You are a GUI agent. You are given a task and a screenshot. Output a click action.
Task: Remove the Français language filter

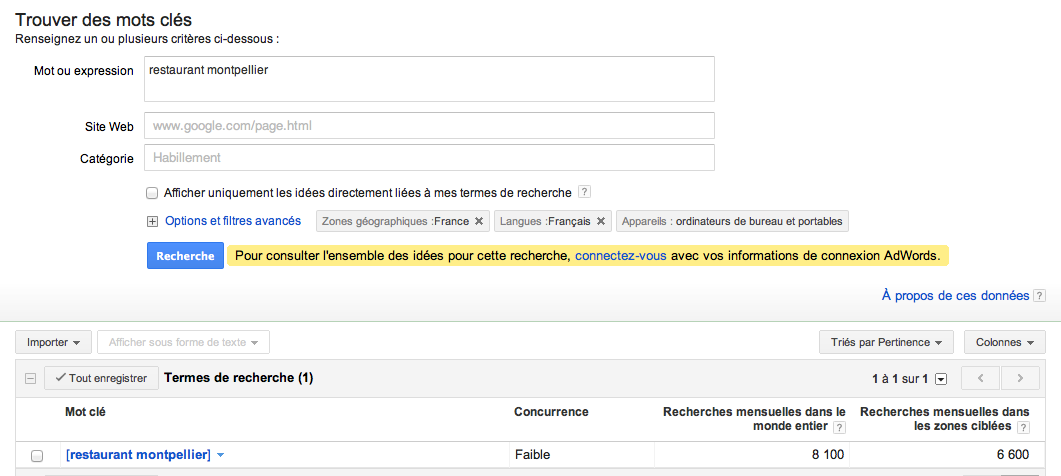click(601, 221)
